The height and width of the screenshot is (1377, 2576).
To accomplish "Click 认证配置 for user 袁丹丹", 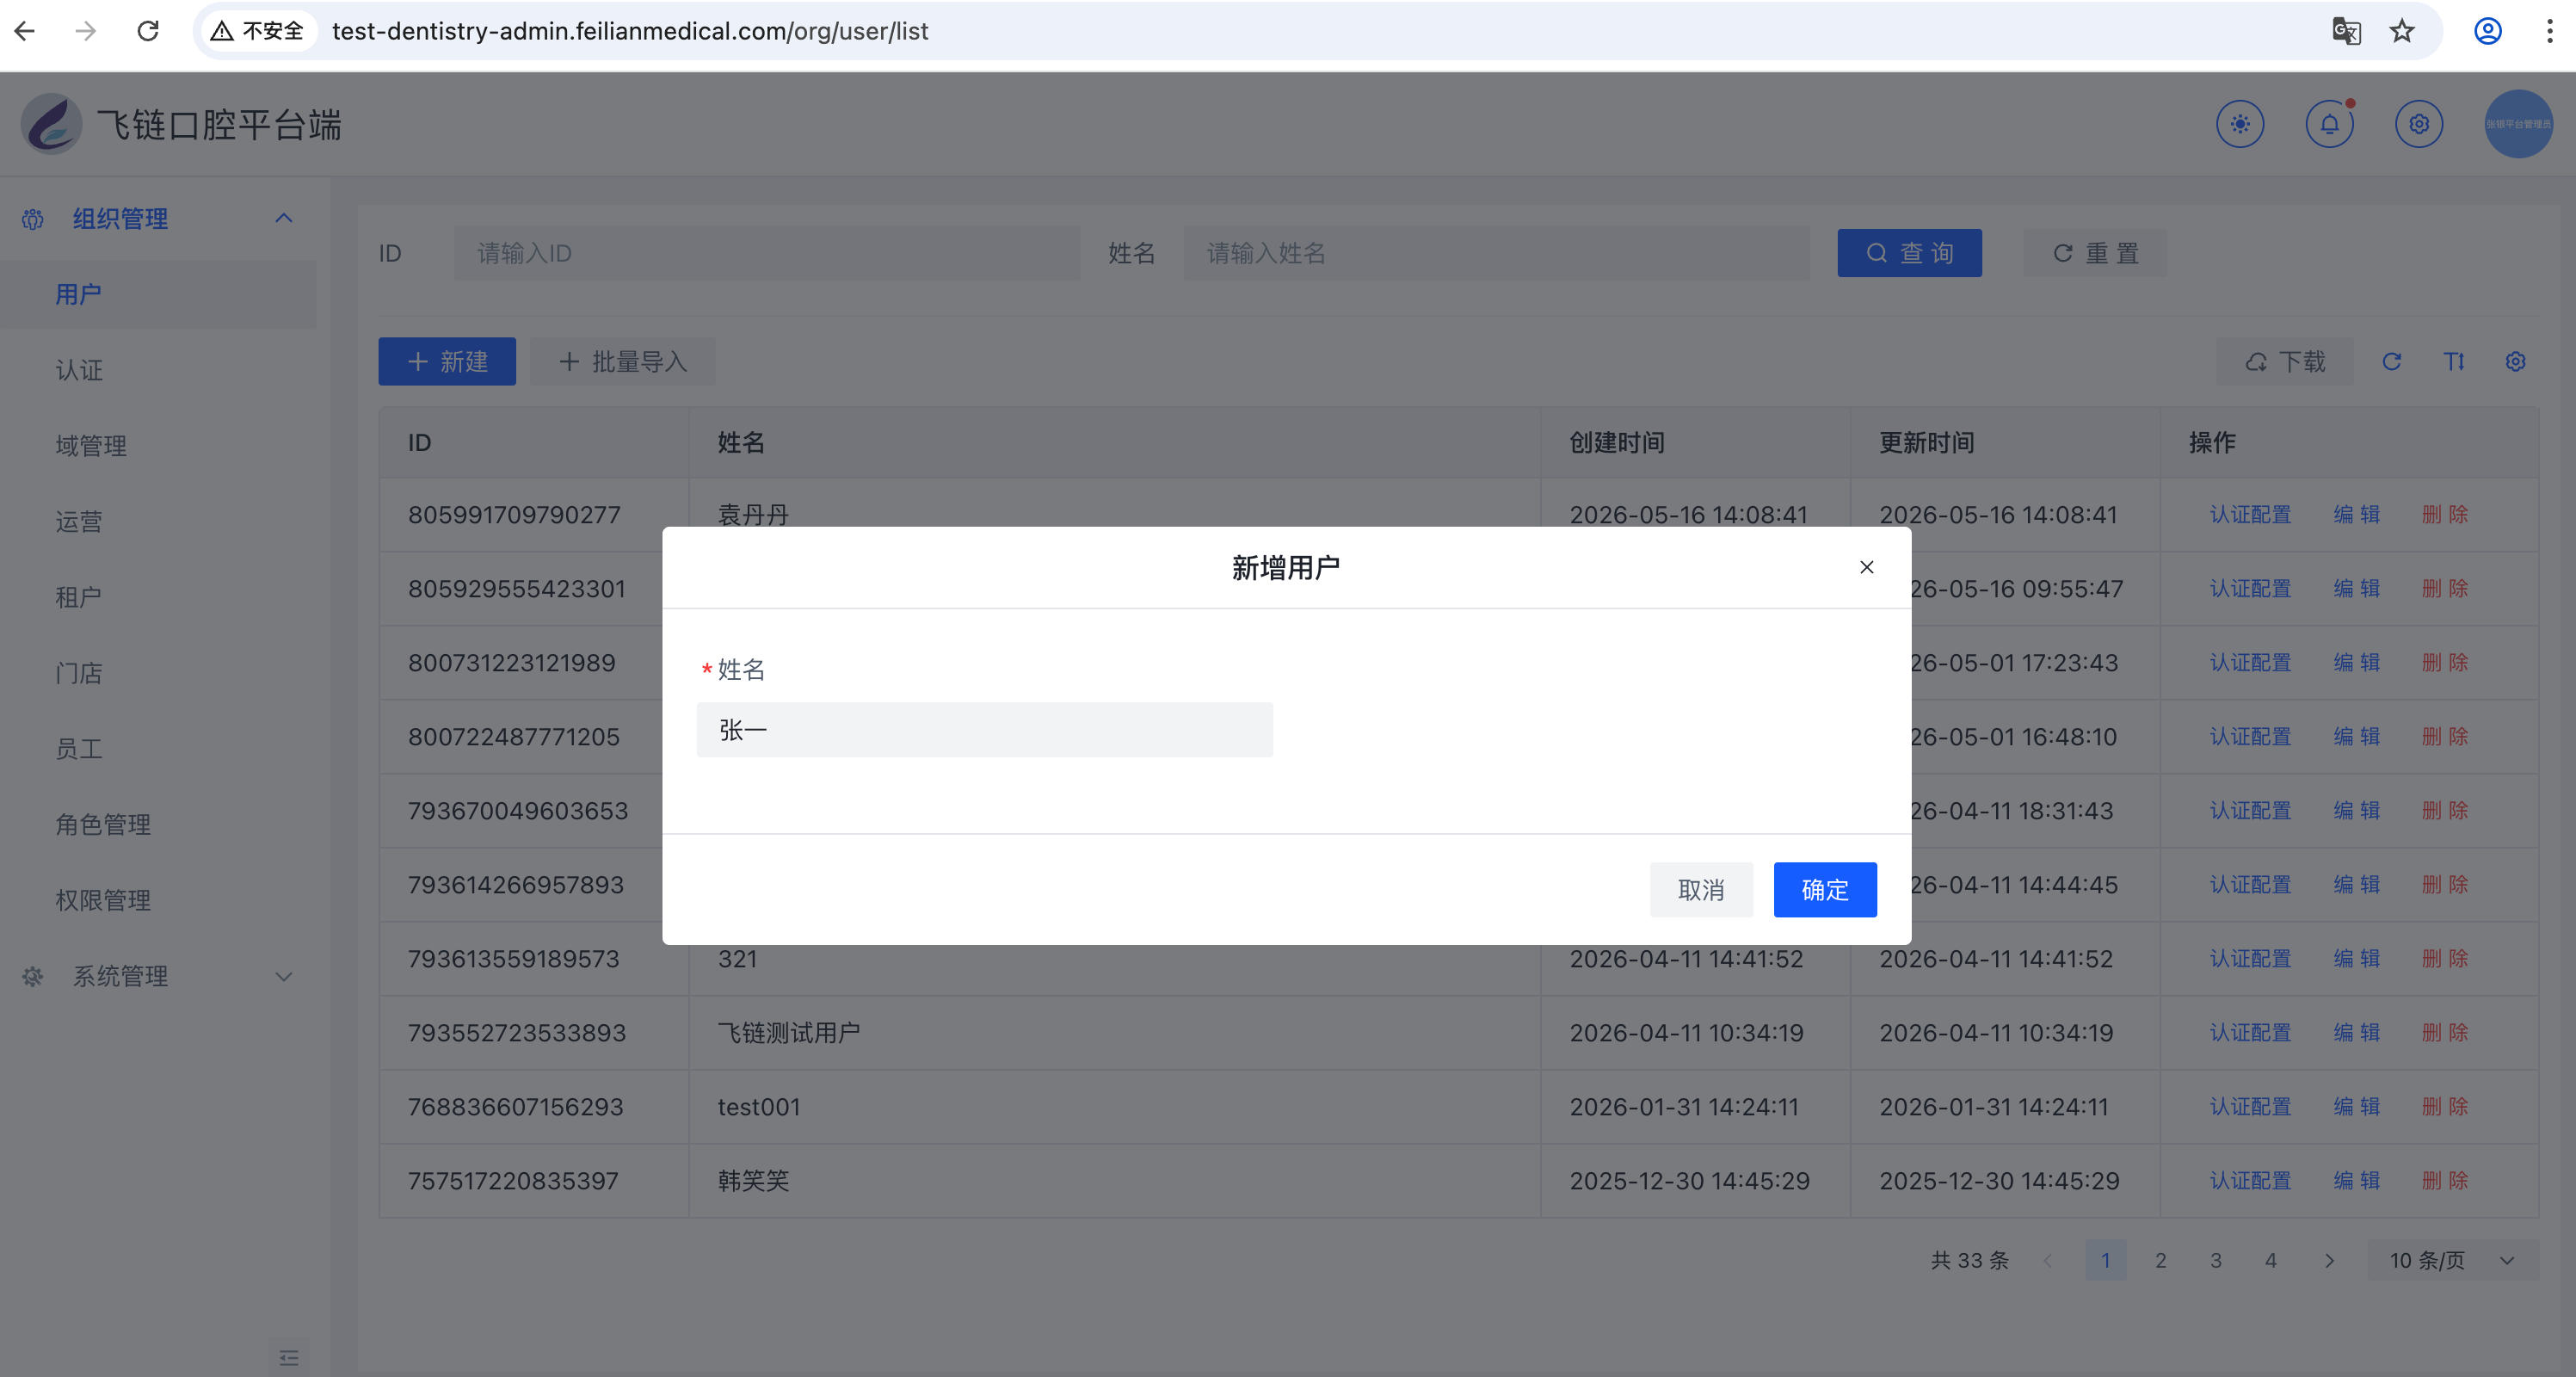I will (2250, 514).
